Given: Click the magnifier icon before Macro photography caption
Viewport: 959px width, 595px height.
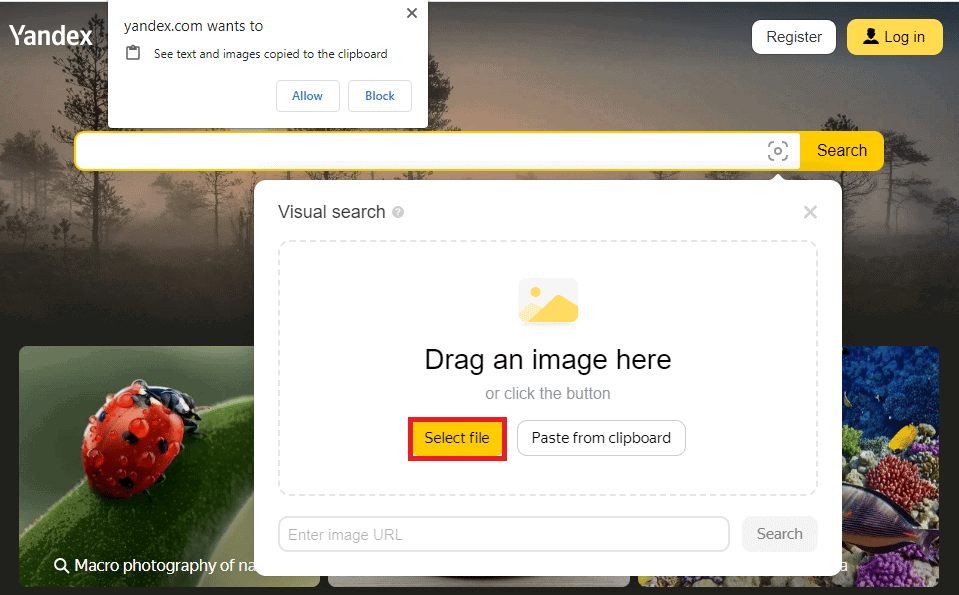Looking at the screenshot, I should (x=61, y=565).
